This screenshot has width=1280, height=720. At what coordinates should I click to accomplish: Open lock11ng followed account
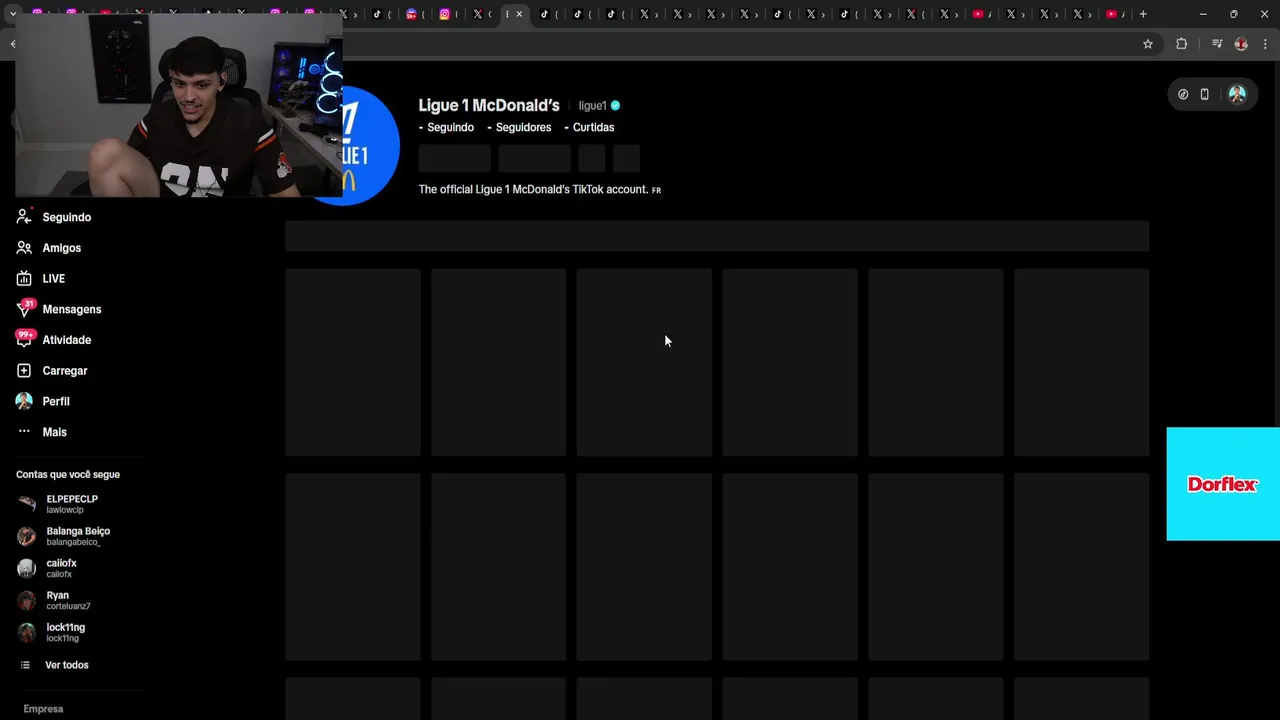pos(65,632)
